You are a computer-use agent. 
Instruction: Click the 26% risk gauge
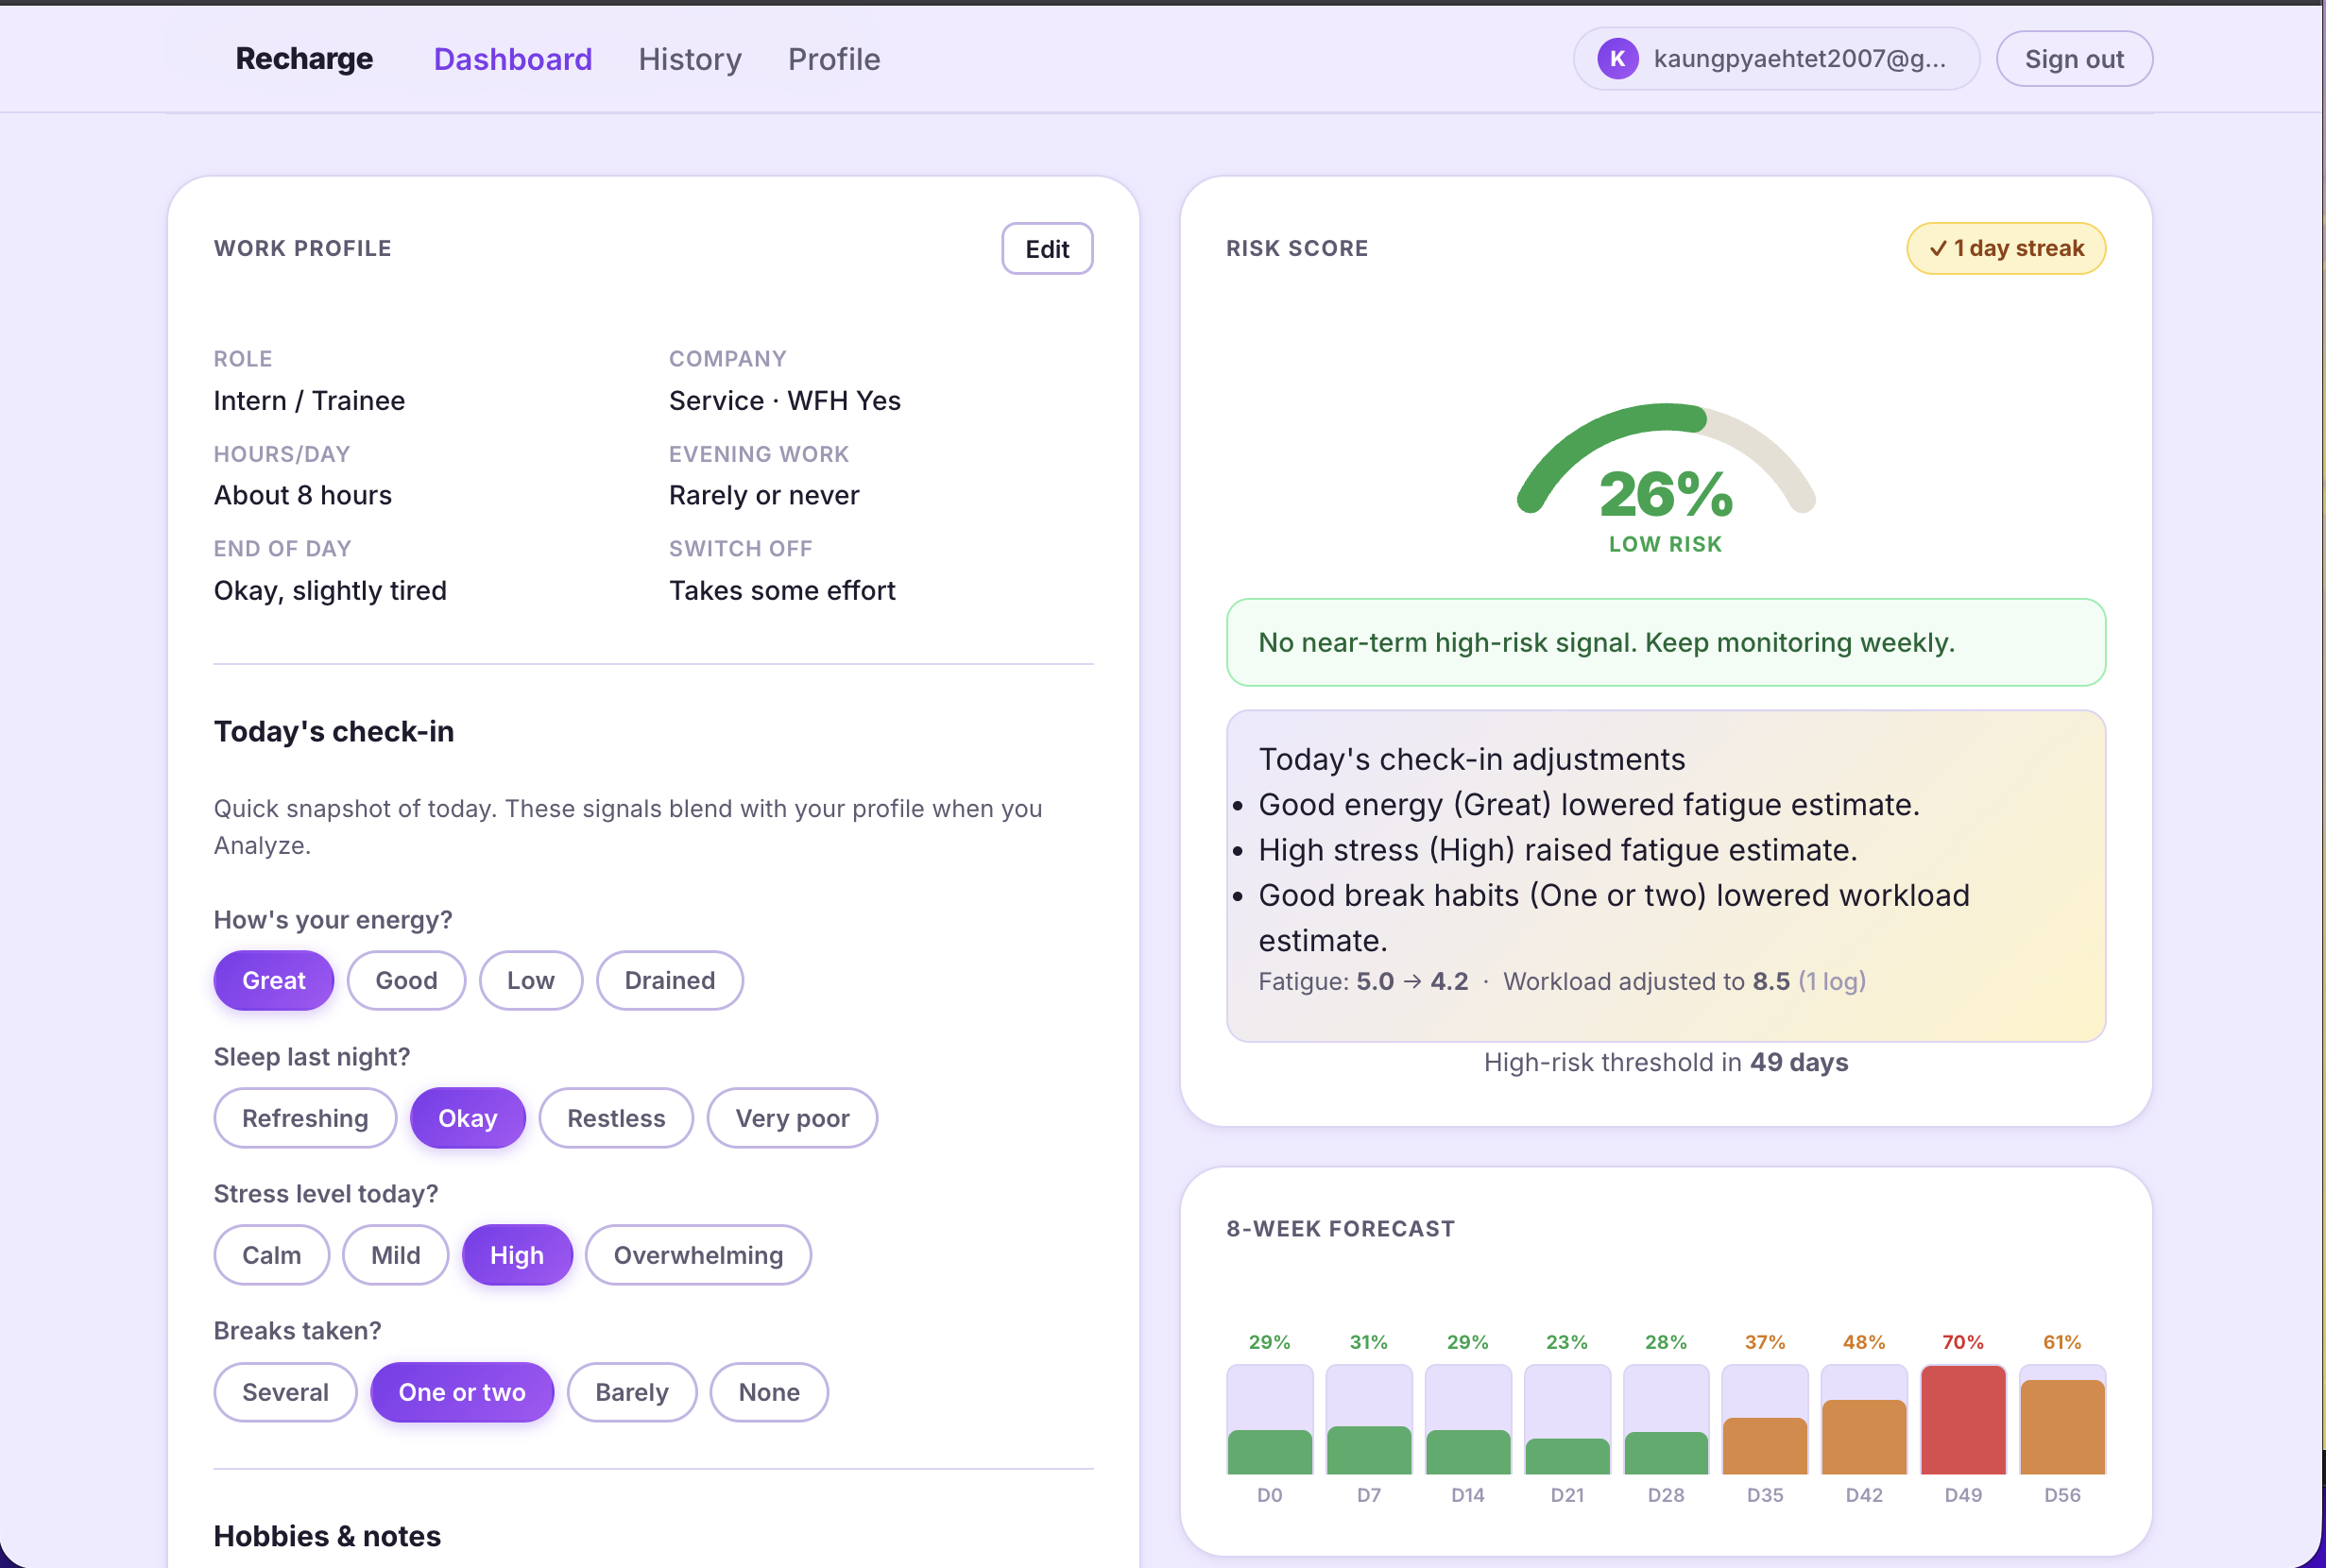1665,470
